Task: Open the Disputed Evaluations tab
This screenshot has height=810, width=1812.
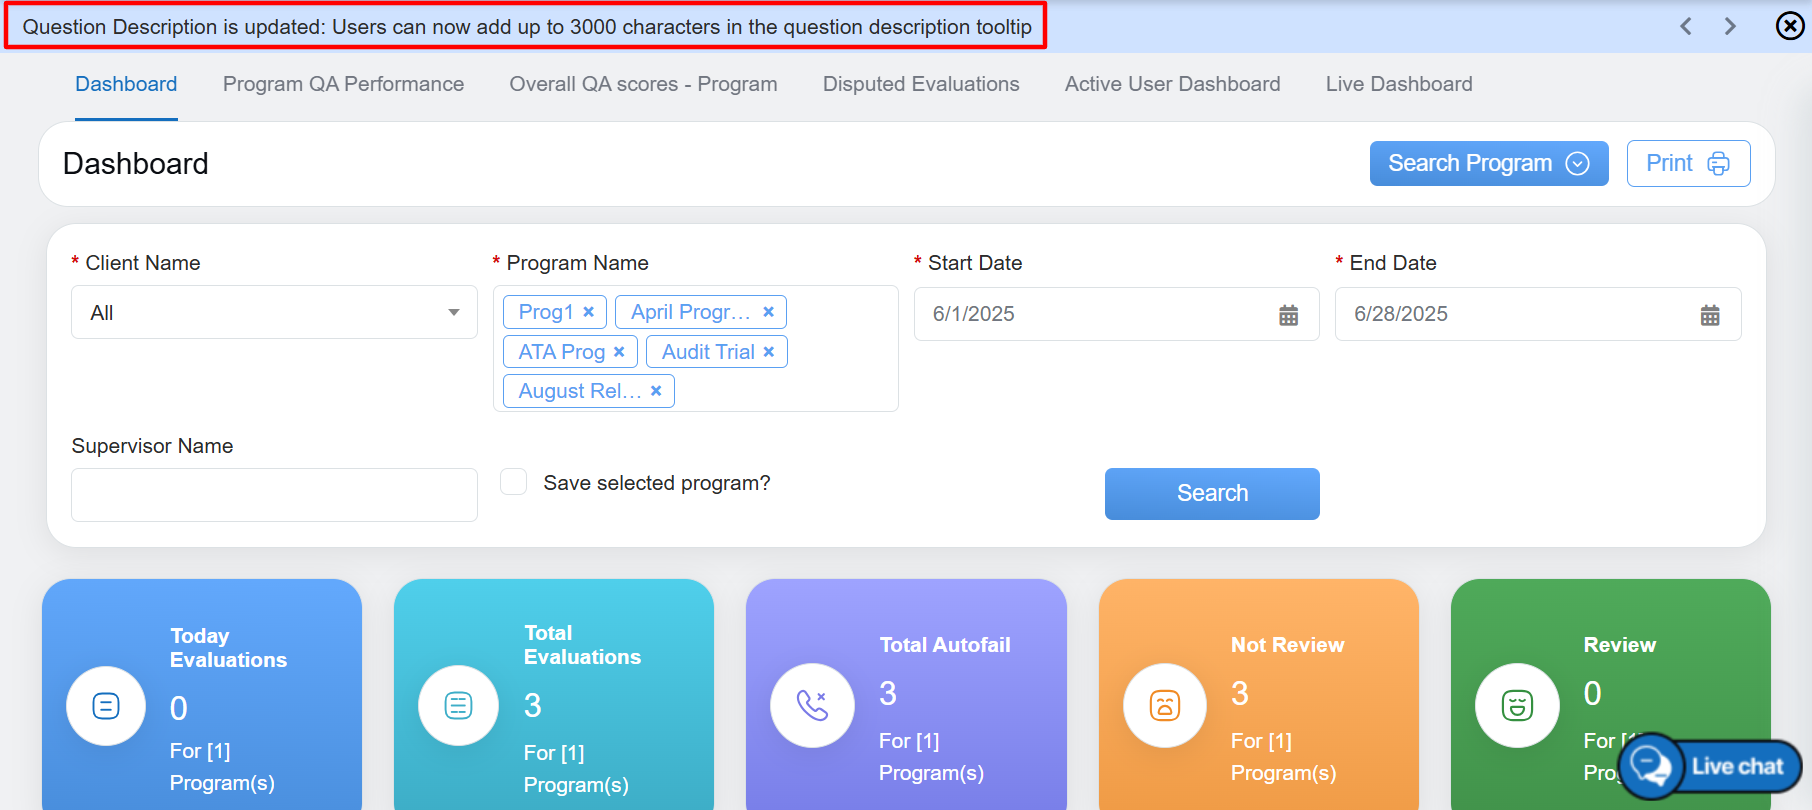Action: [920, 84]
